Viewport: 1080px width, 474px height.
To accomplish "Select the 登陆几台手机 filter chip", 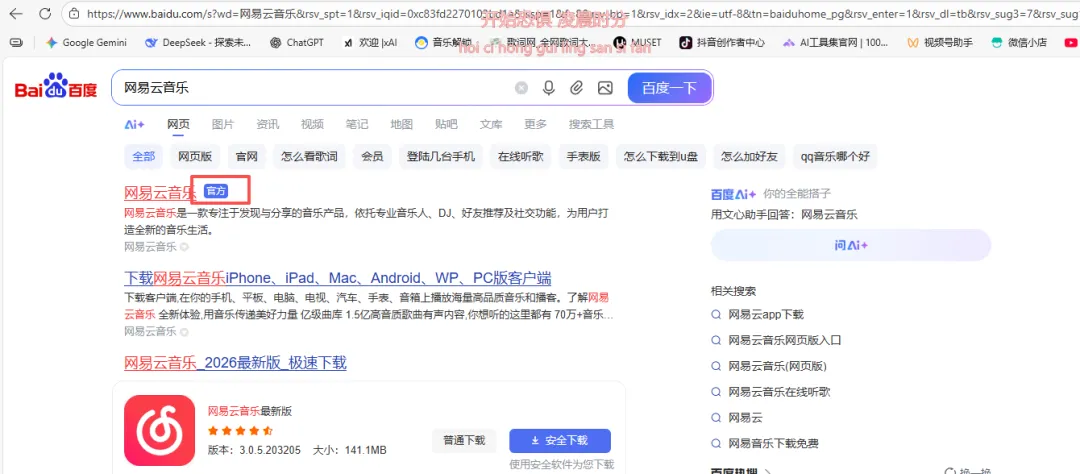I will click(441, 156).
